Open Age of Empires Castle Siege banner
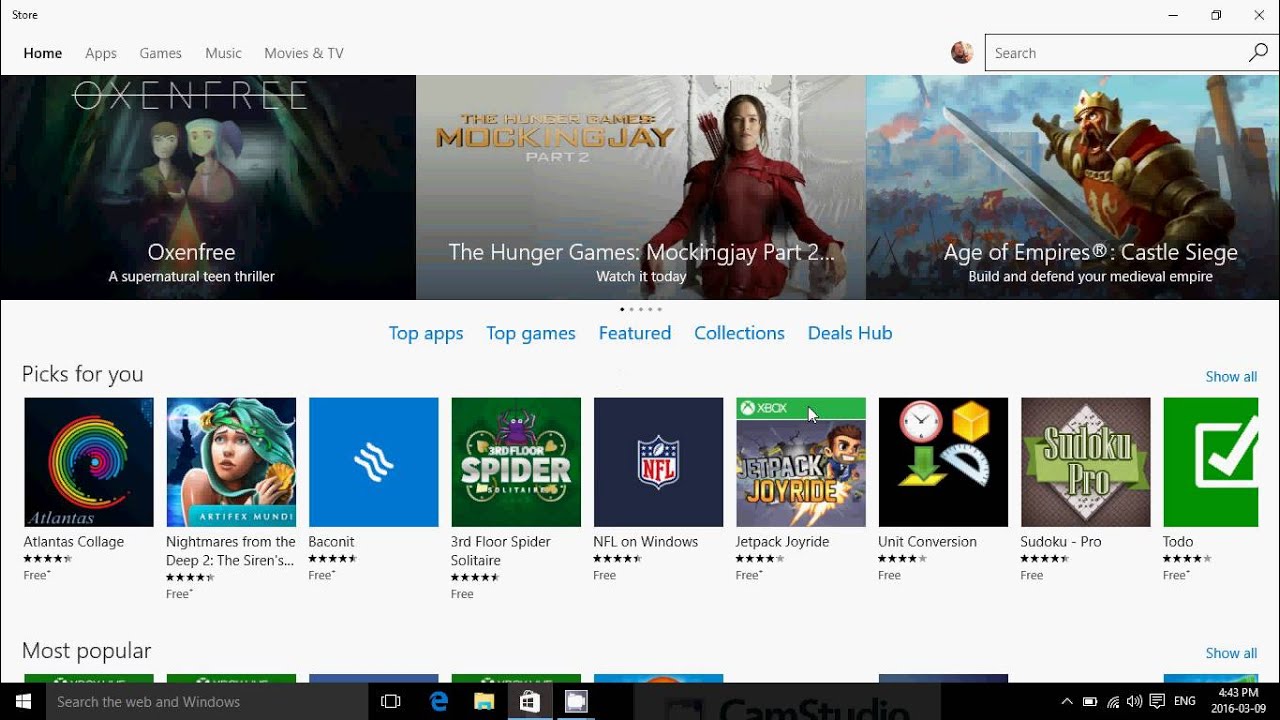The width and height of the screenshot is (1280, 720). pos(1073,187)
